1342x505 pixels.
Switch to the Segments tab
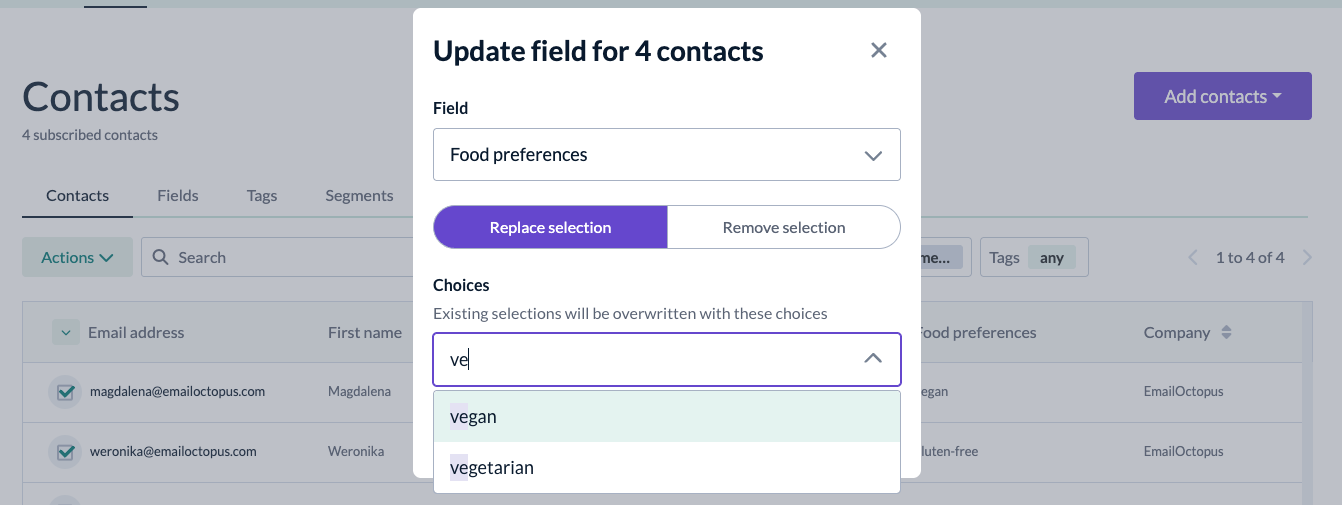pyautogui.click(x=359, y=195)
